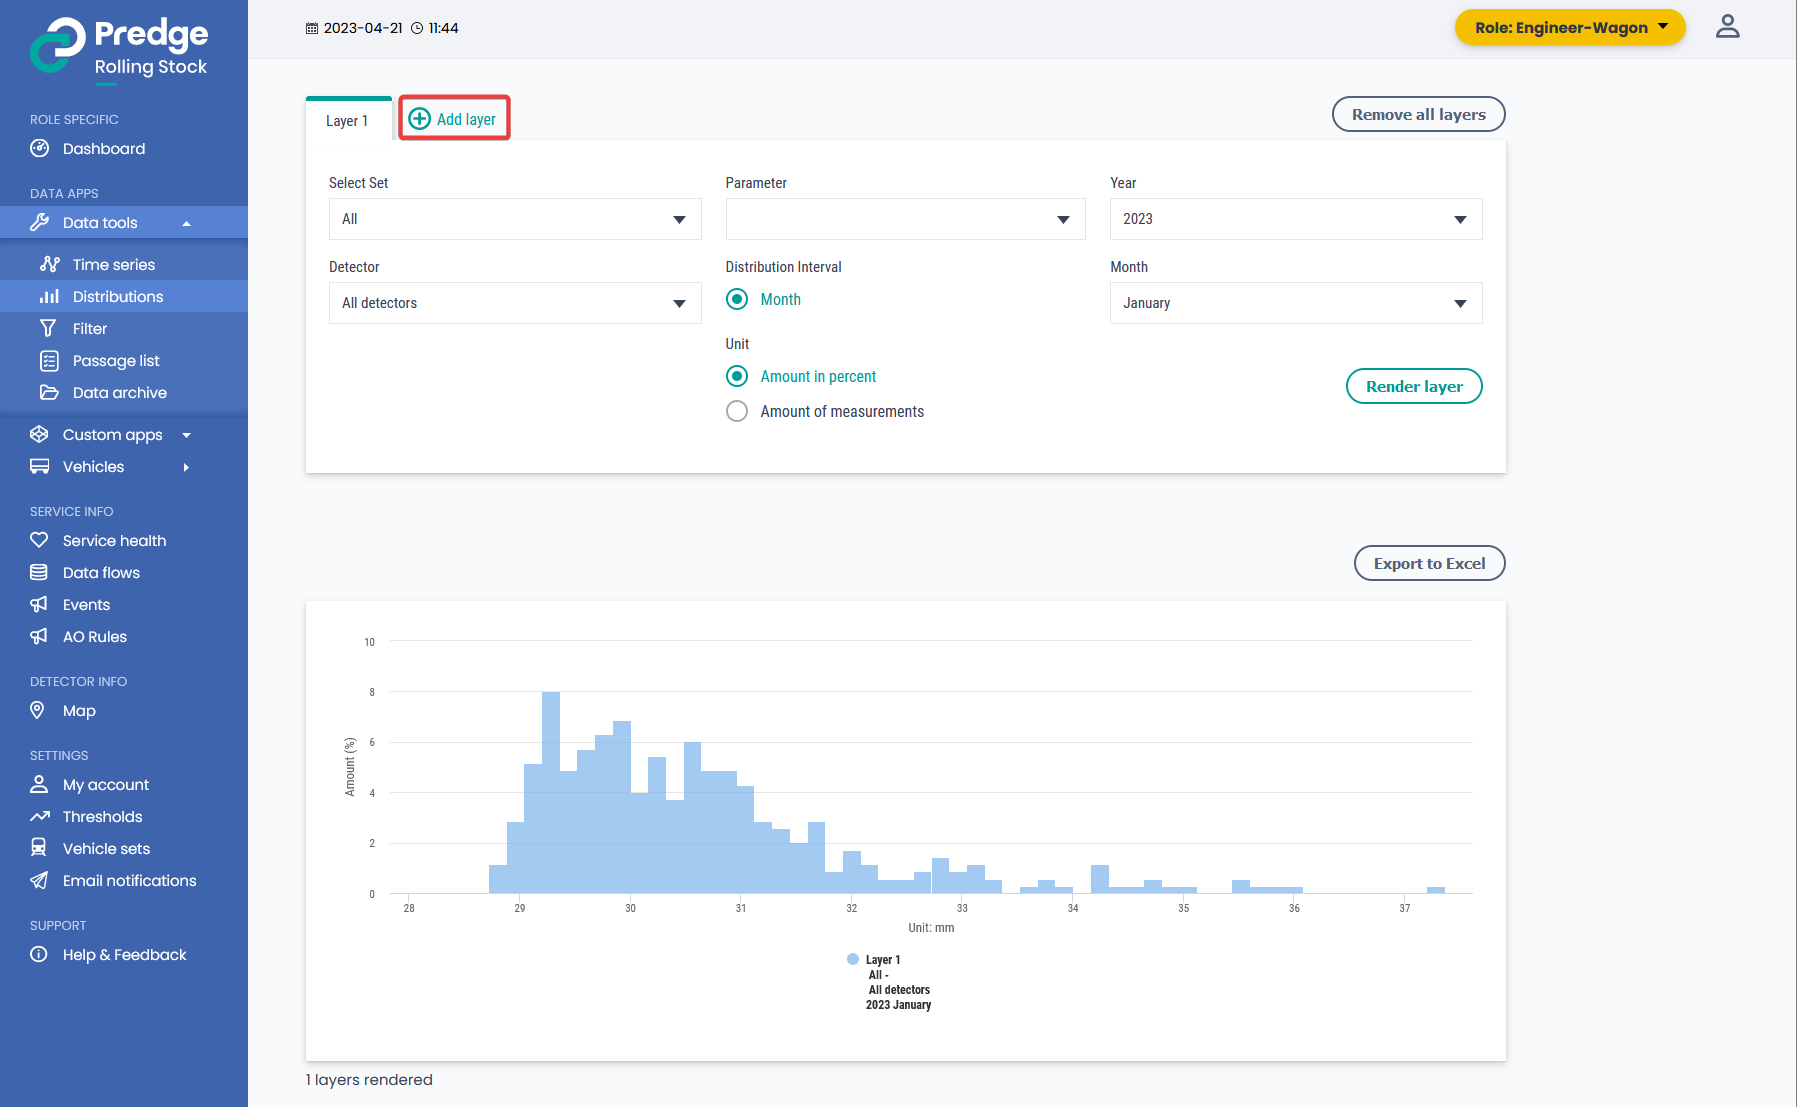The width and height of the screenshot is (1797, 1107).
Task: Expand the Year dropdown showing 2023
Action: point(1295,220)
